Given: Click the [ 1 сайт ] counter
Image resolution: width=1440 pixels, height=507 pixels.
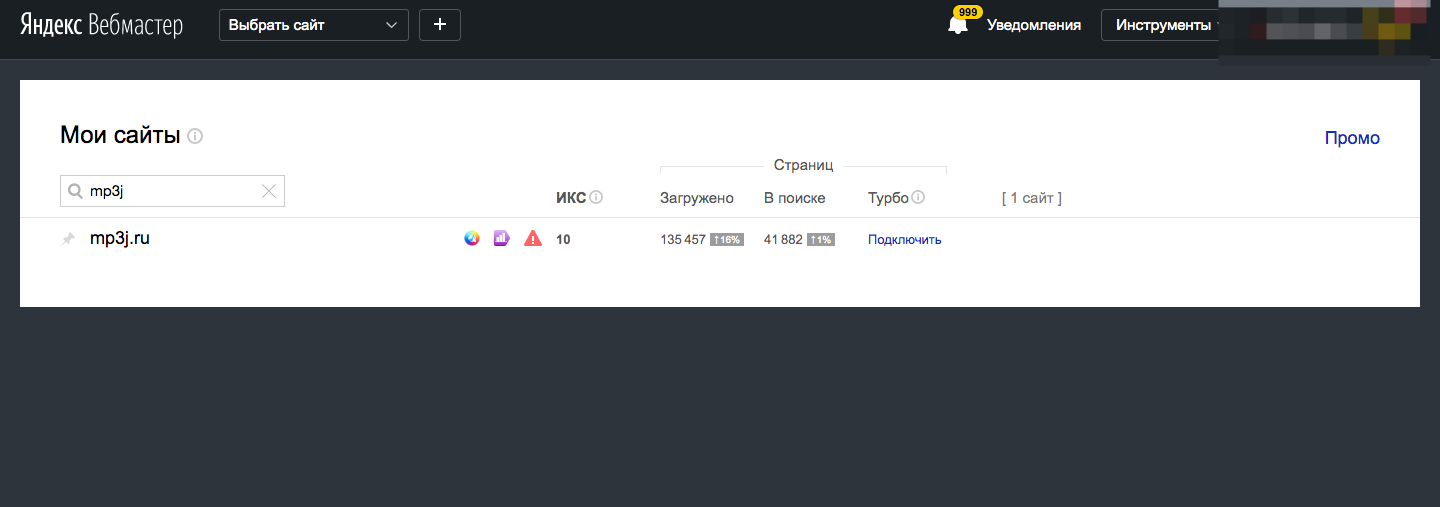Looking at the screenshot, I should click(x=1032, y=198).
